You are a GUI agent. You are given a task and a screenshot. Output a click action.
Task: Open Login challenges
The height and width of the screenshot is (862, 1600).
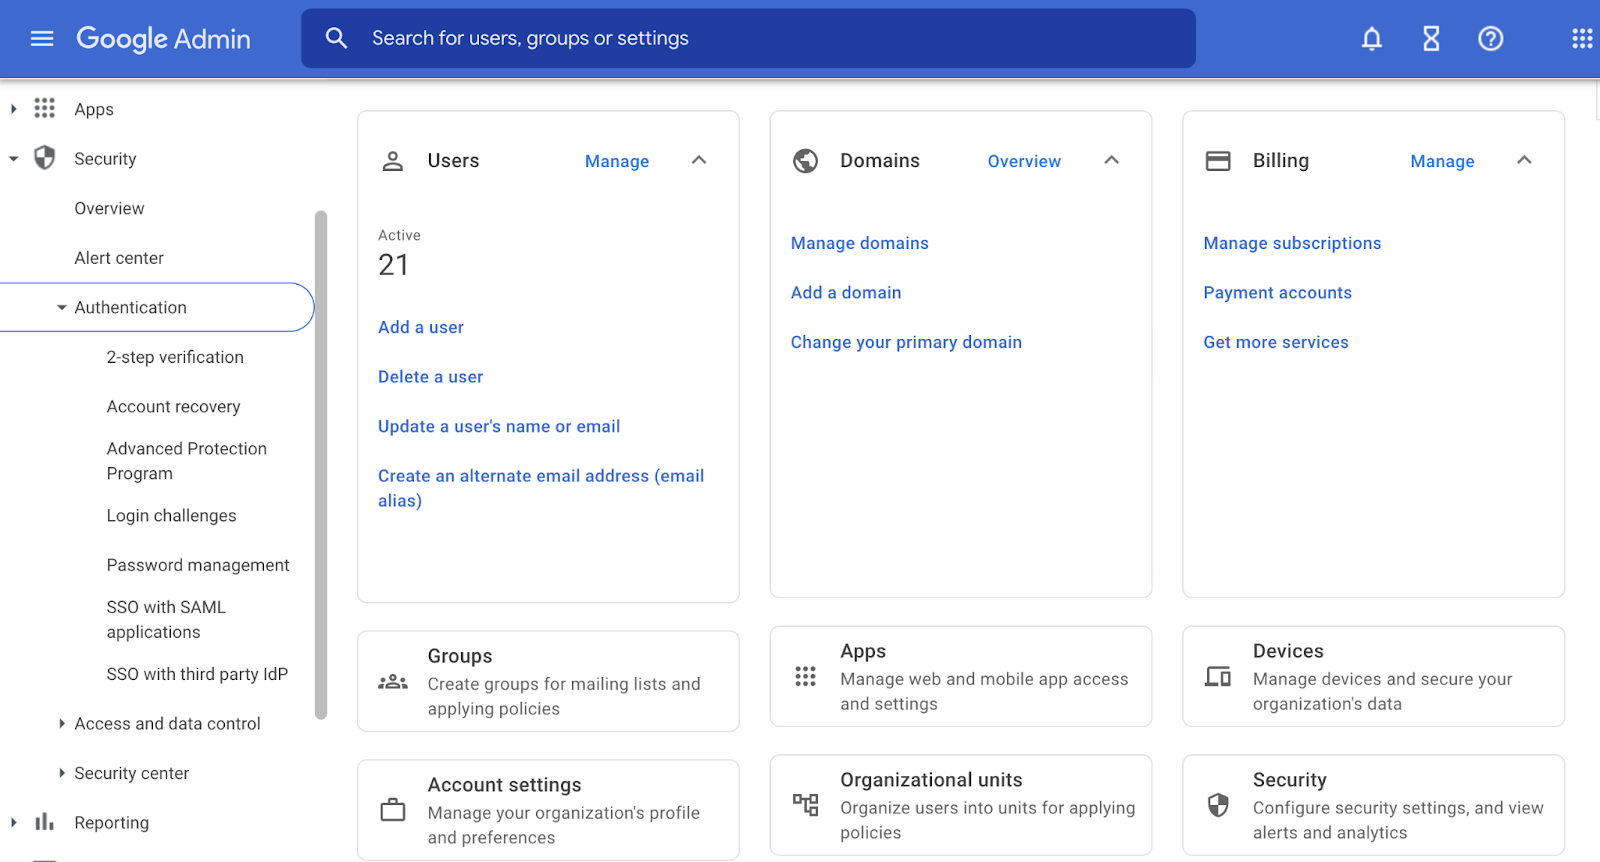pyautogui.click(x=172, y=516)
